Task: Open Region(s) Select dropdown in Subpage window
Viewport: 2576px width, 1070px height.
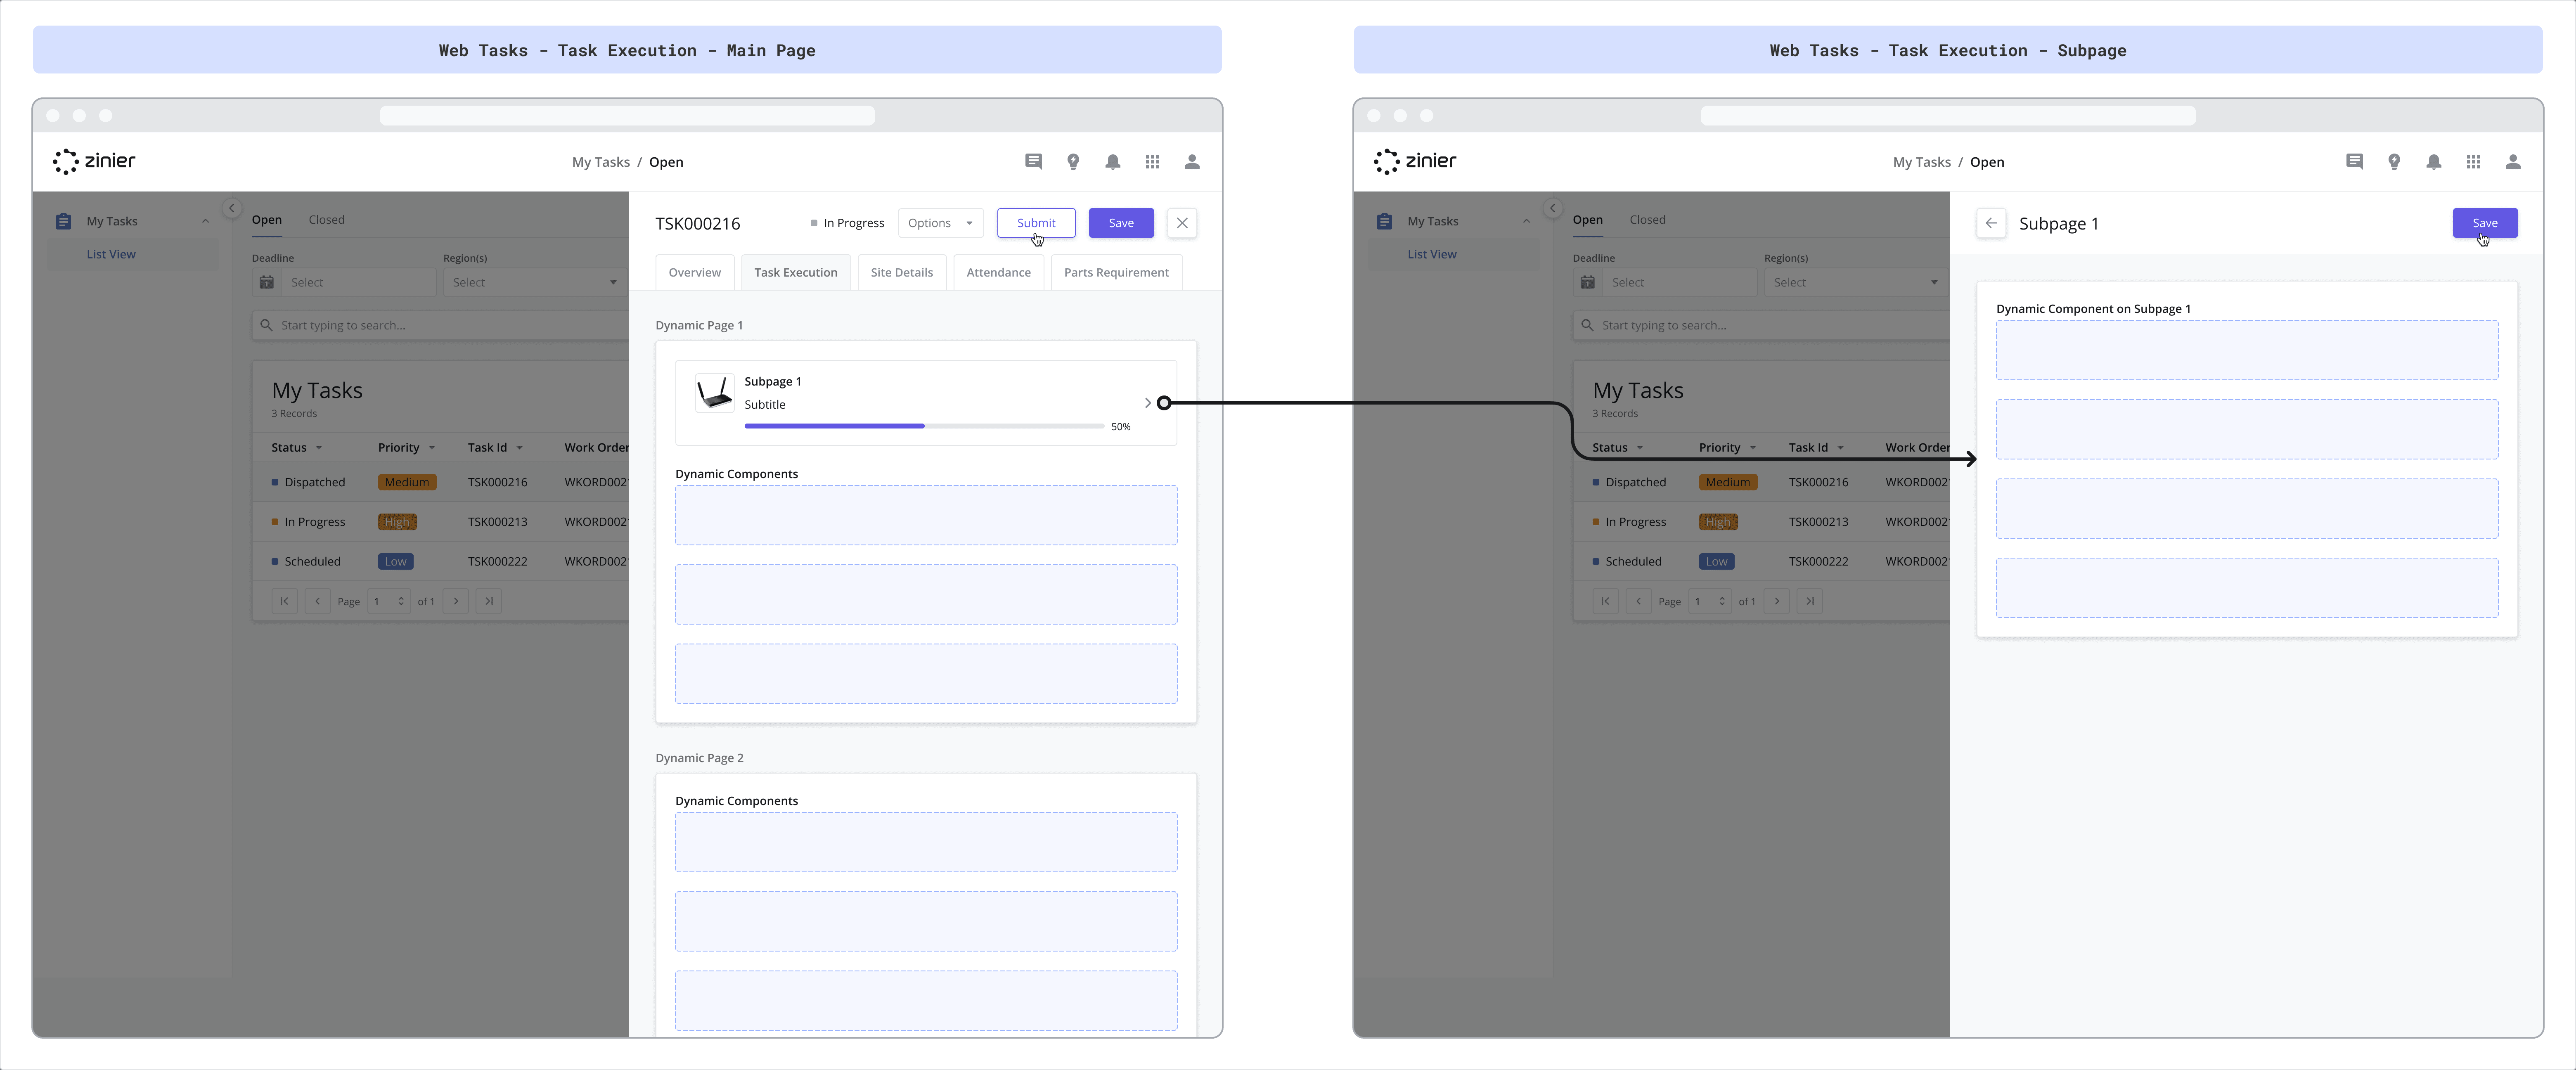Action: pyautogui.click(x=1856, y=282)
